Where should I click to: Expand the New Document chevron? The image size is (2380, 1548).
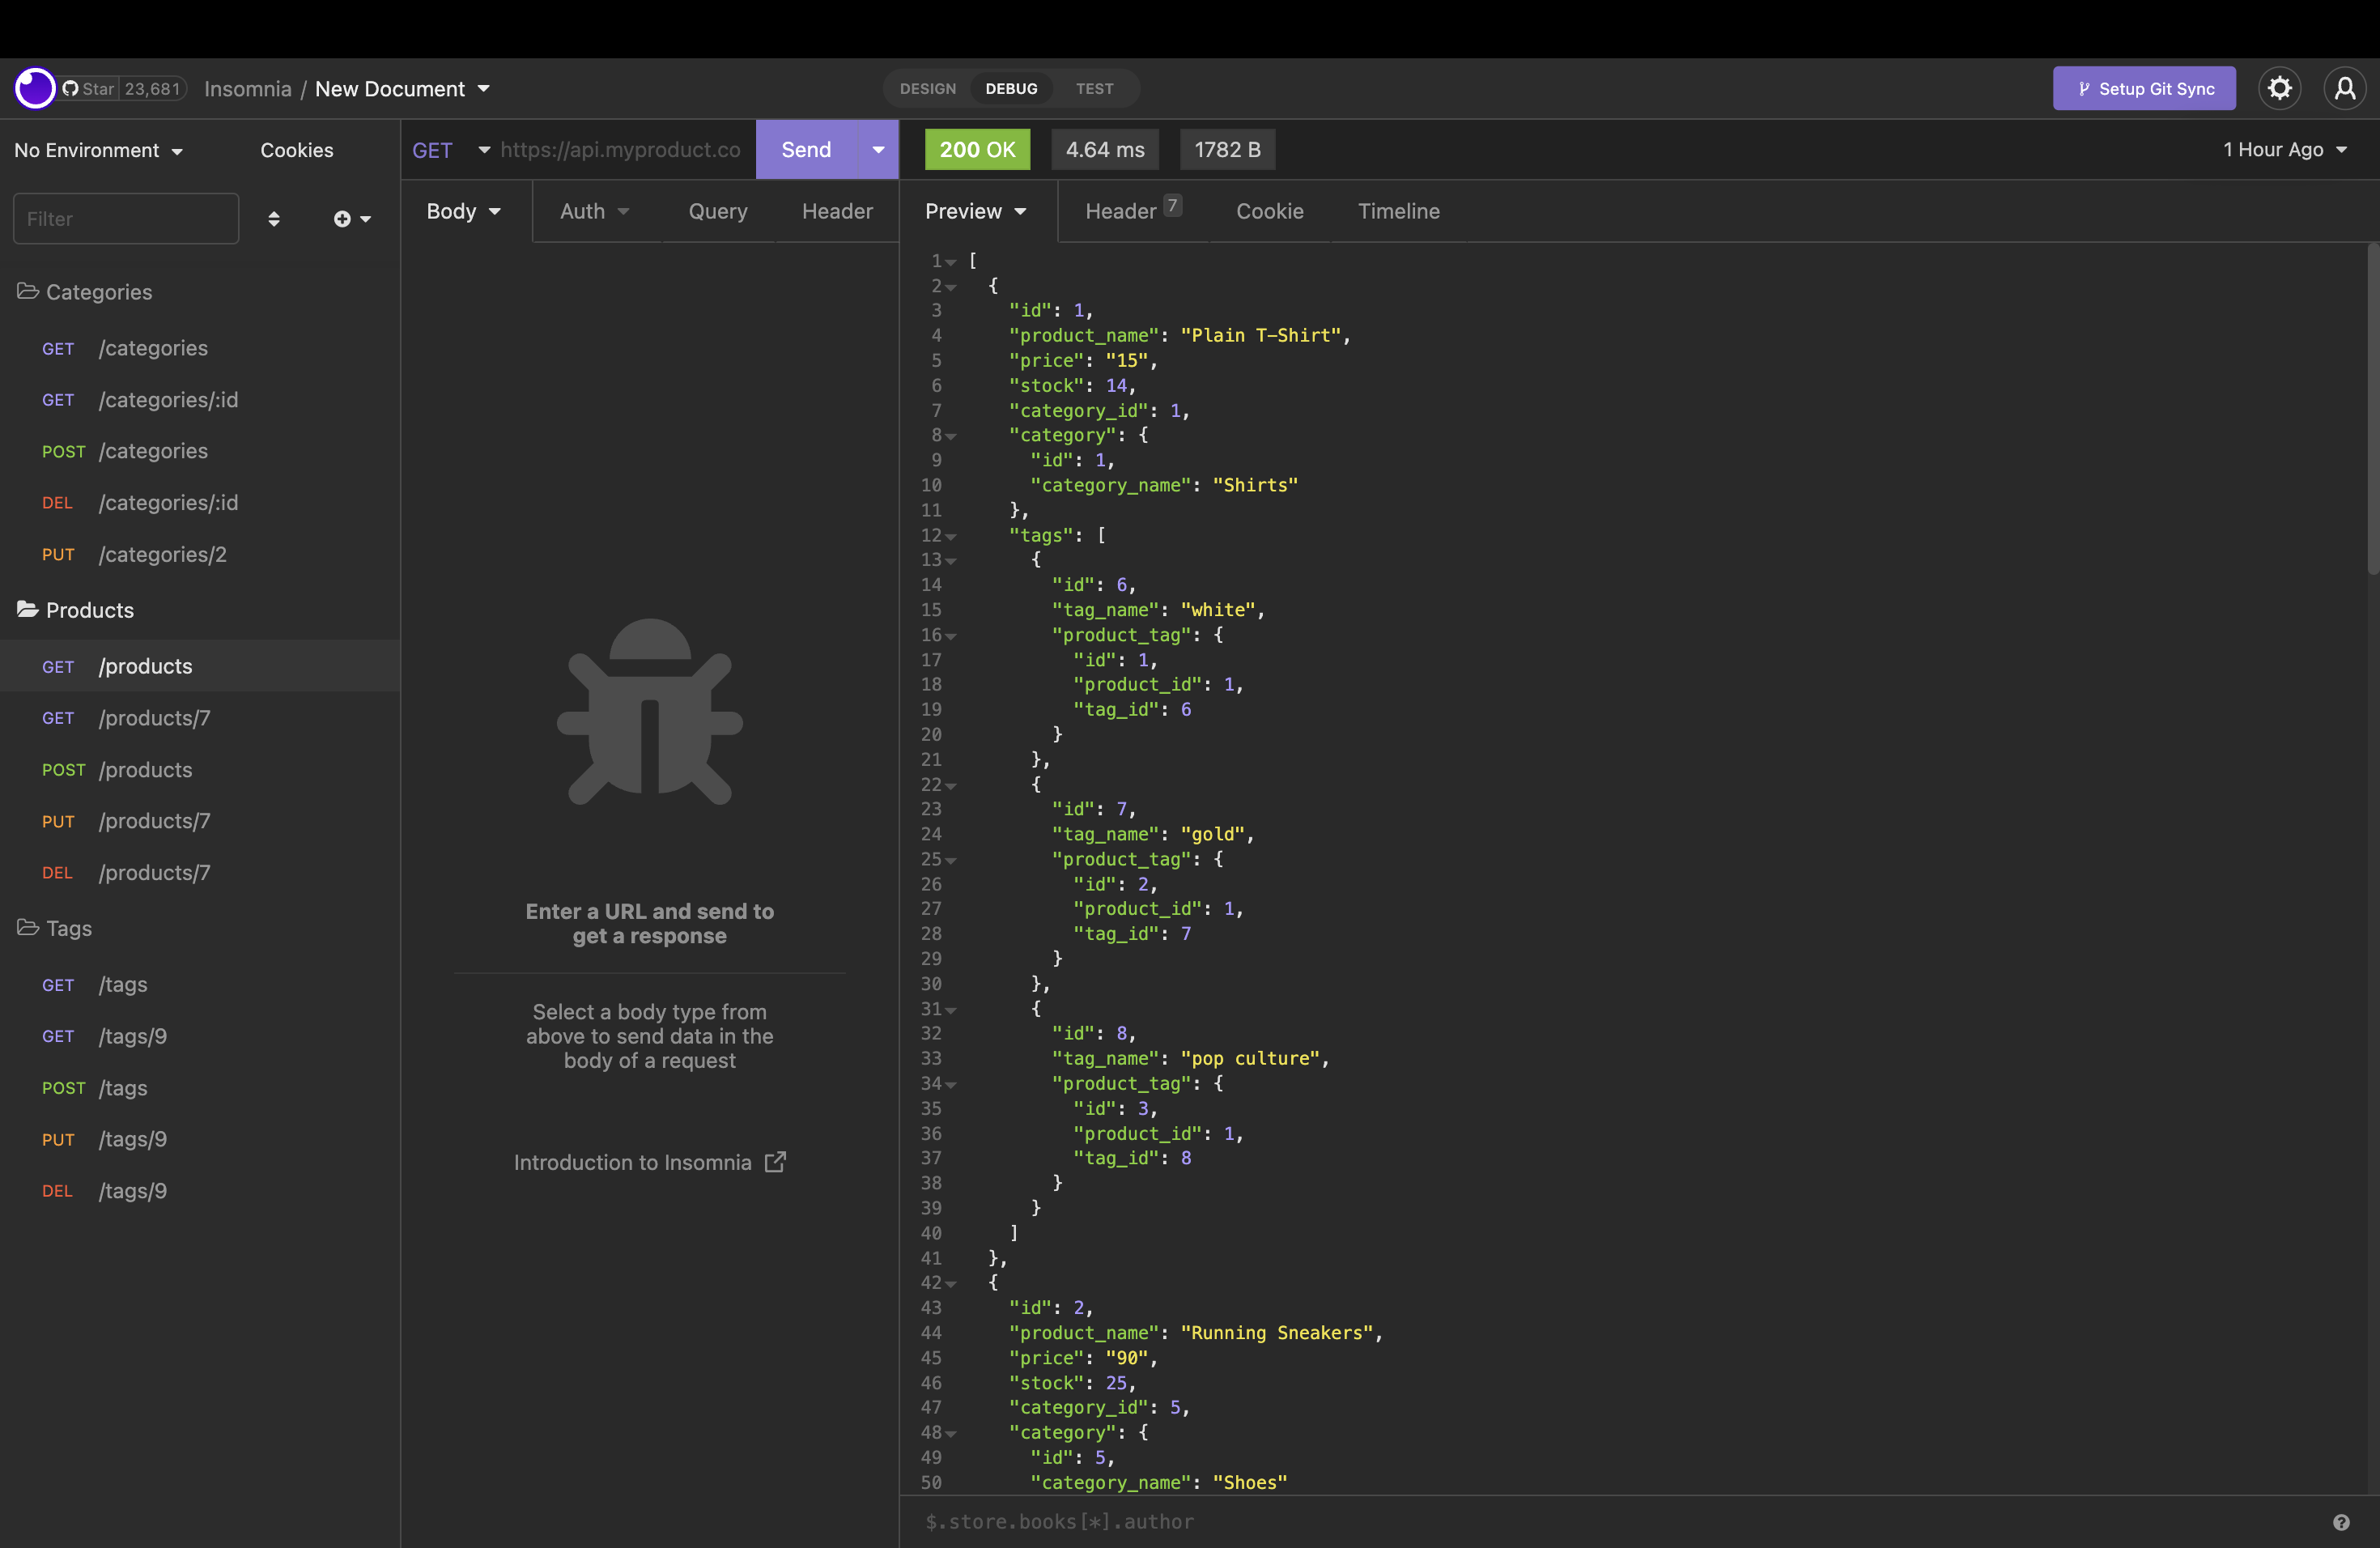(485, 89)
